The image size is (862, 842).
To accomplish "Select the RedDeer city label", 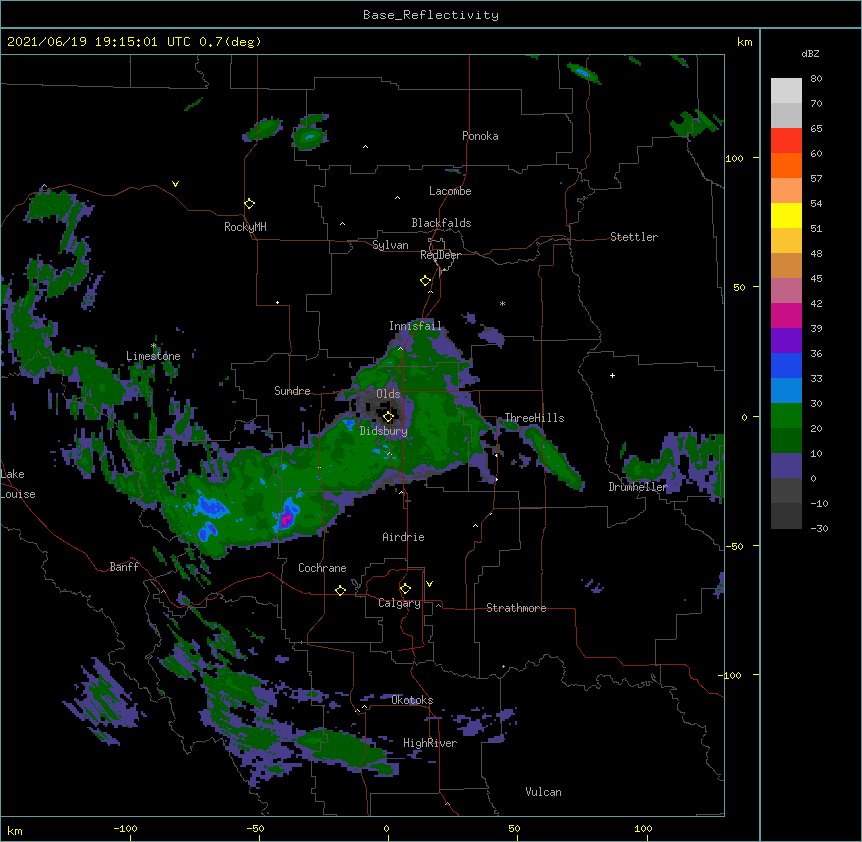I will pos(440,255).
